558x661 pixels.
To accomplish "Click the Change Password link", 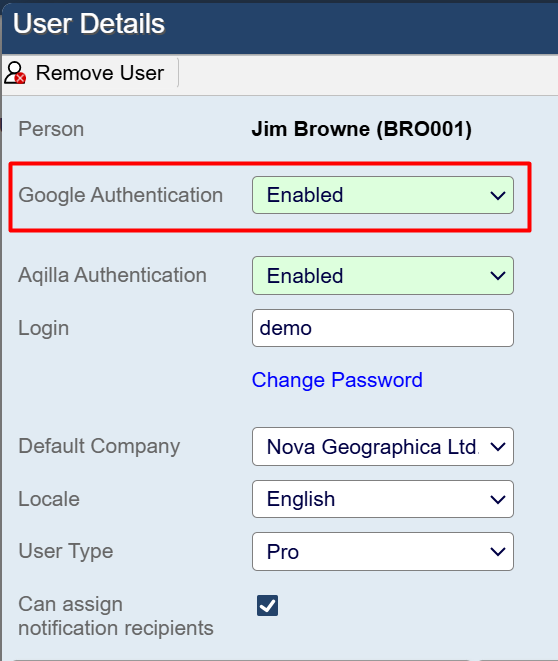I will (337, 380).
